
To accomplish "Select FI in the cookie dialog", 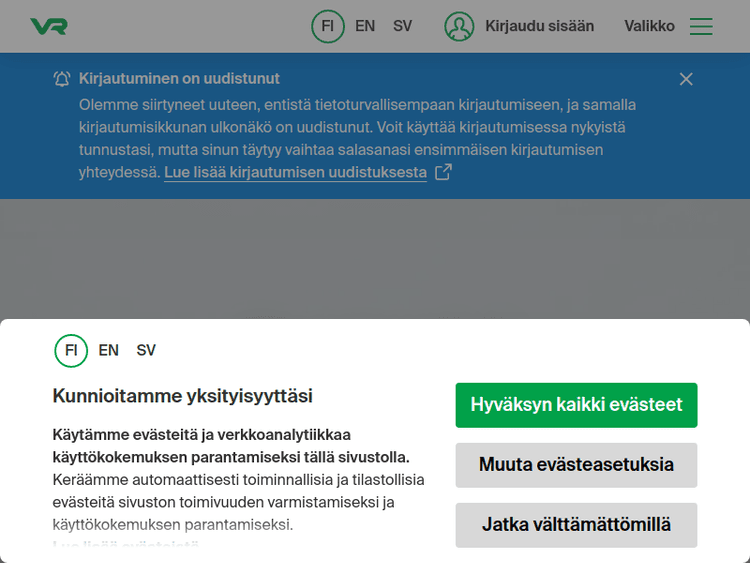I will click(x=71, y=351).
